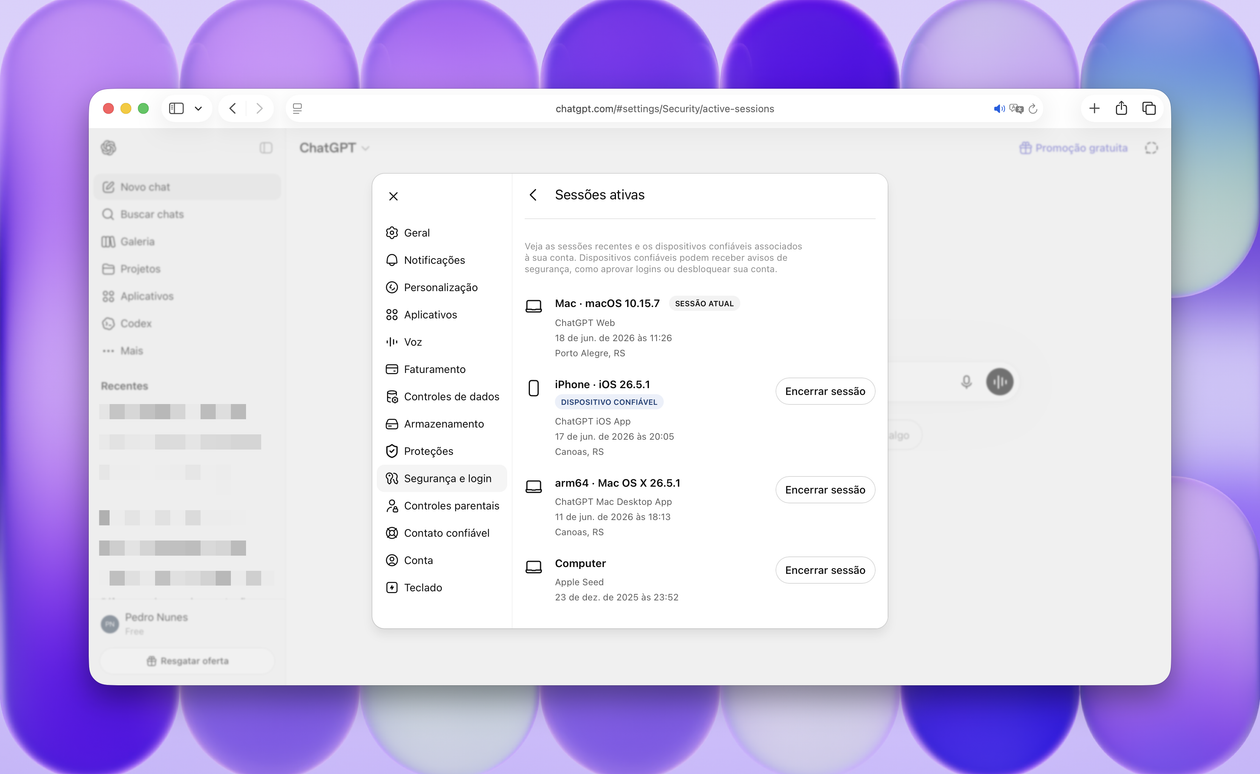Click the ChatGPT Mac Desktop App text

point(613,502)
